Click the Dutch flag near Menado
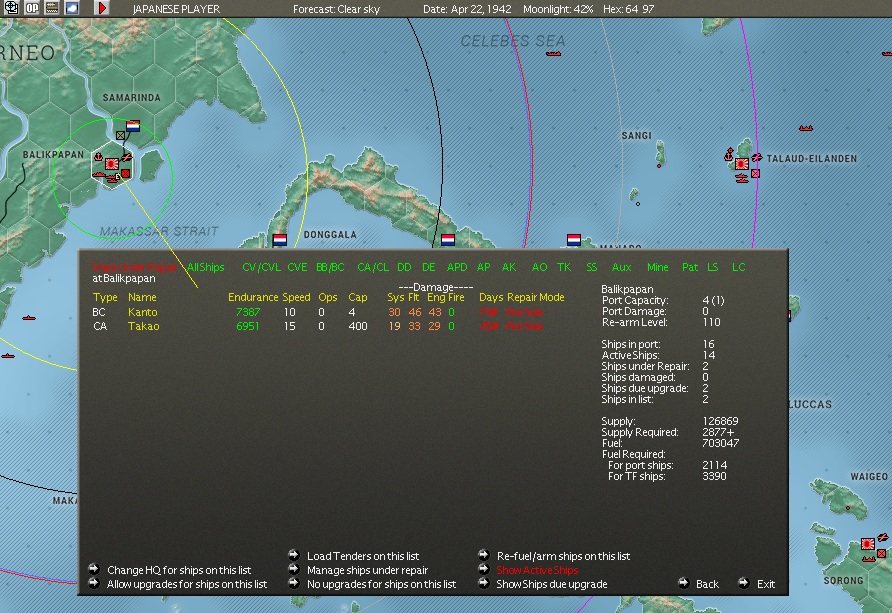Viewport: 892px width, 613px height. pyautogui.click(x=573, y=239)
